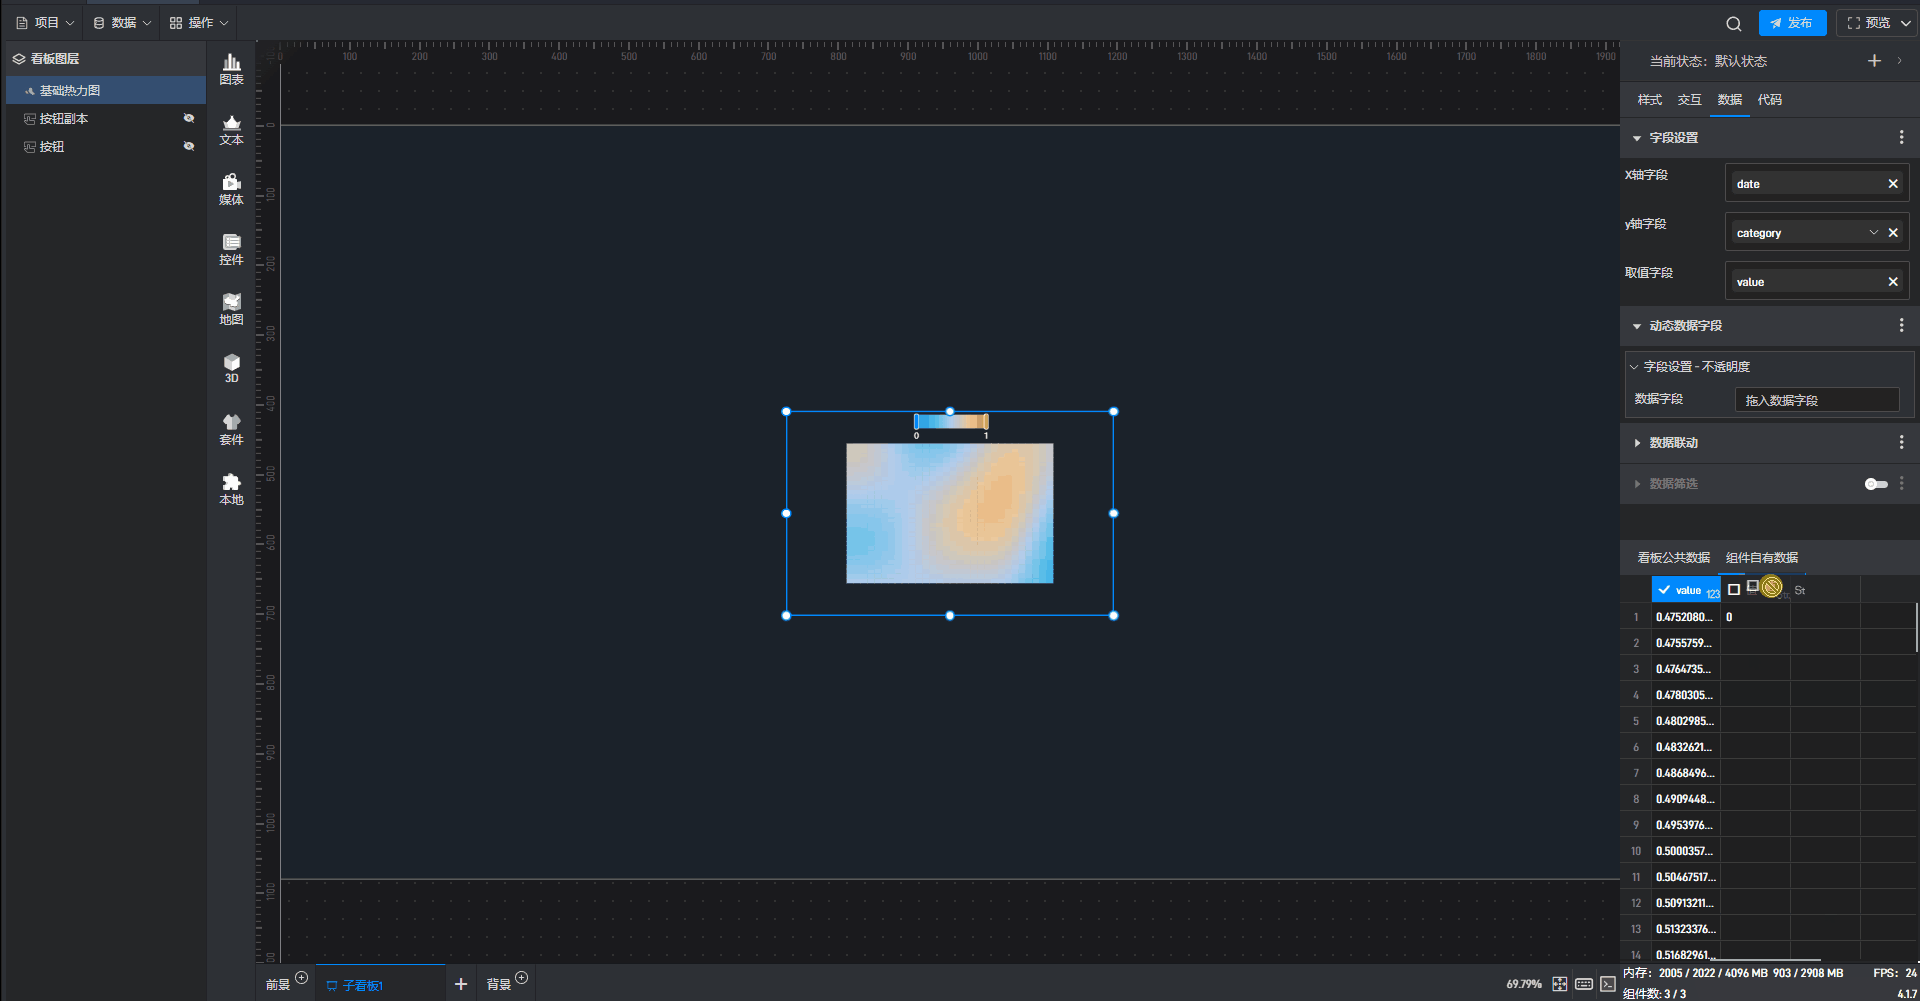Open the 图表 chart component panel
Image resolution: width=1920 pixels, height=1001 pixels.
(231, 69)
